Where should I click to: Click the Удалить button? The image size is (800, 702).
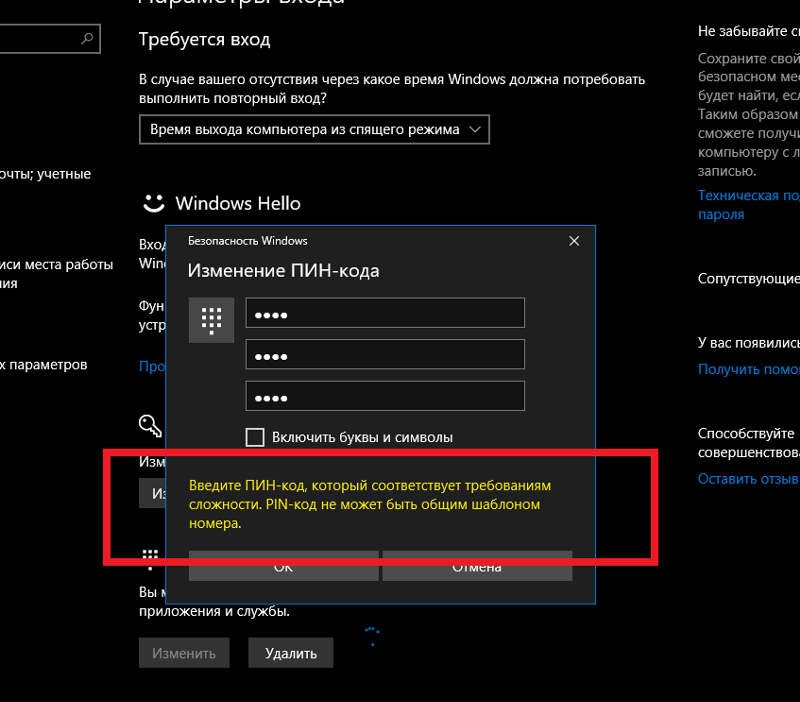pyautogui.click(x=290, y=652)
